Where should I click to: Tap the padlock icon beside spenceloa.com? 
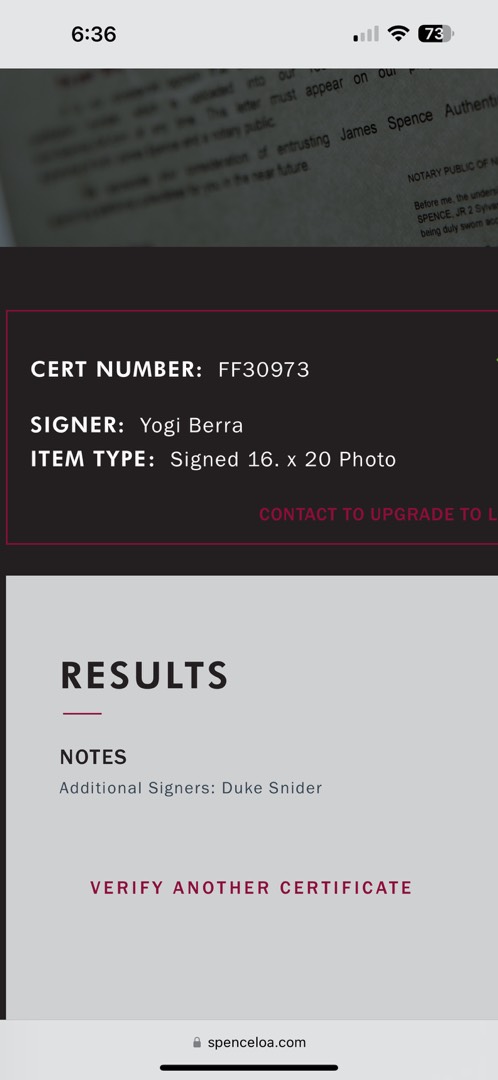point(197,1042)
